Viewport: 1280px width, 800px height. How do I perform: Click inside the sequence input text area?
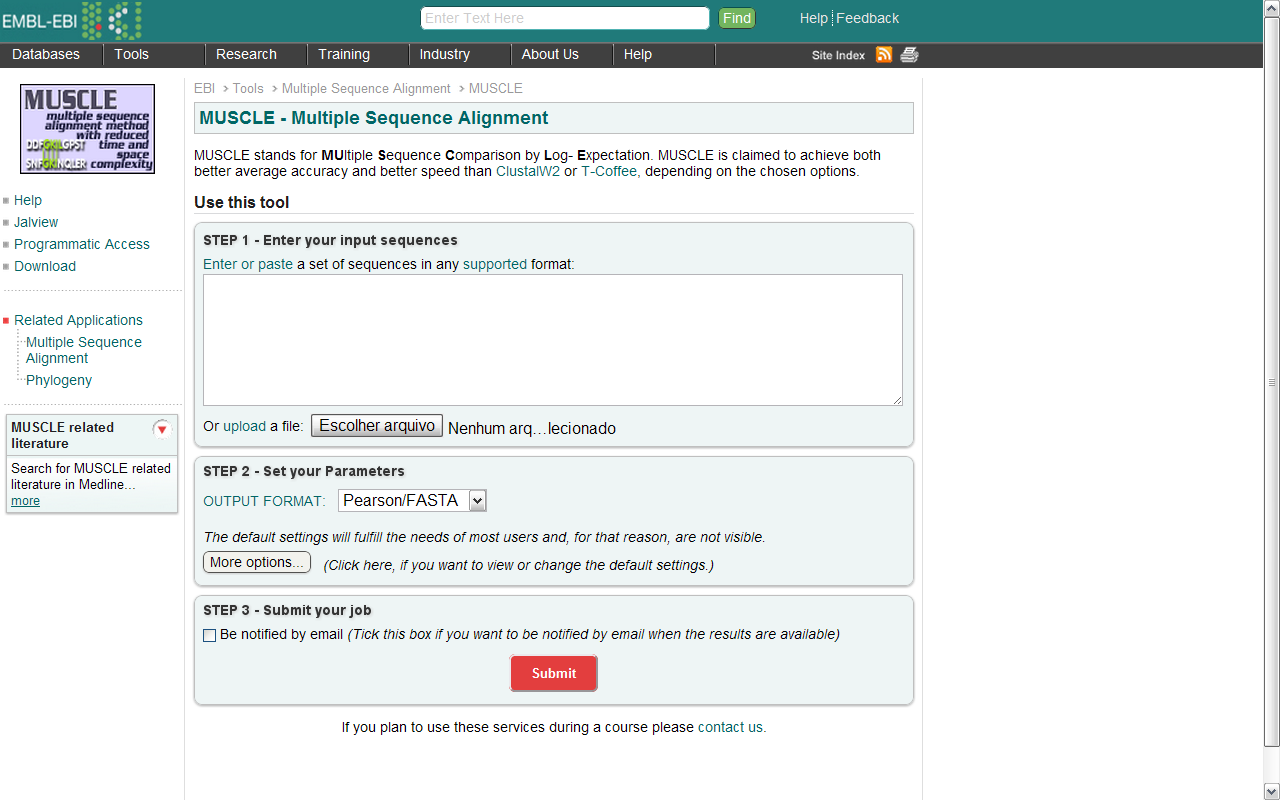coord(553,340)
